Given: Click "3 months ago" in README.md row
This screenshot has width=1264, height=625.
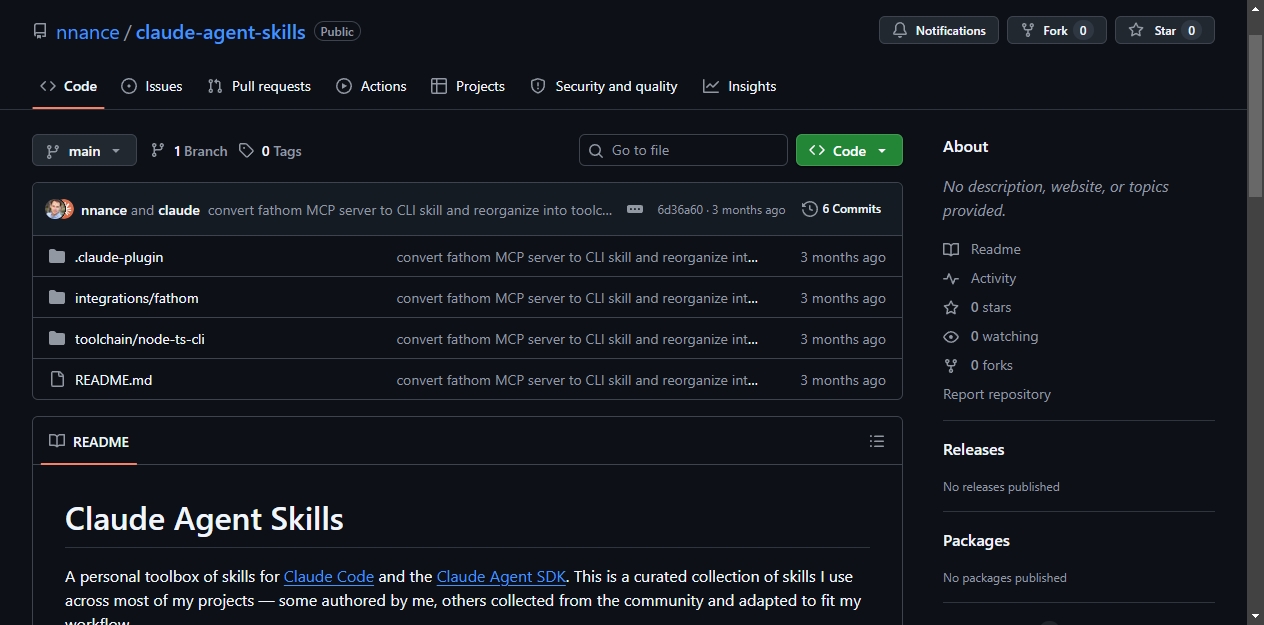Looking at the screenshot, I should 843,380.
